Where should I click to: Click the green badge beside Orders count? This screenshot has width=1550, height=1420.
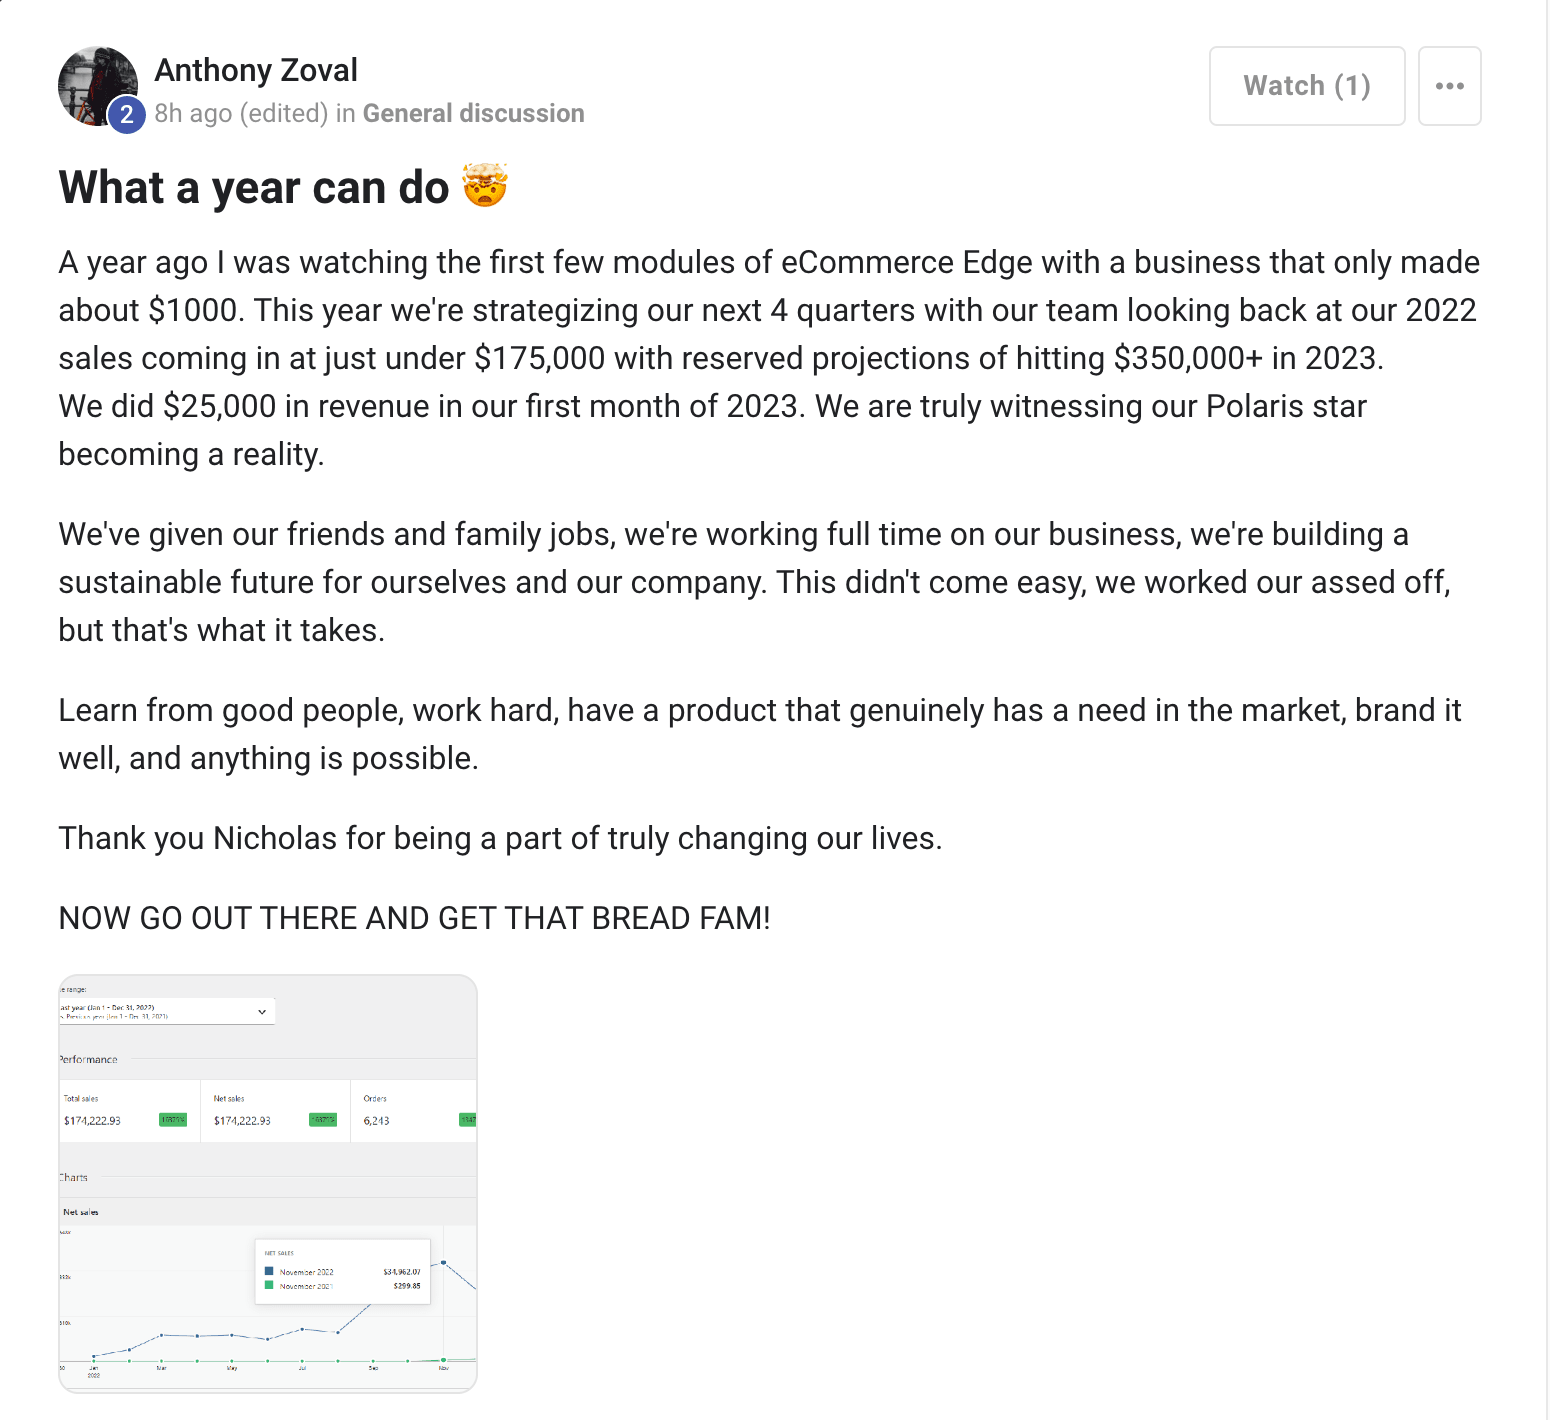(468, 1120)
